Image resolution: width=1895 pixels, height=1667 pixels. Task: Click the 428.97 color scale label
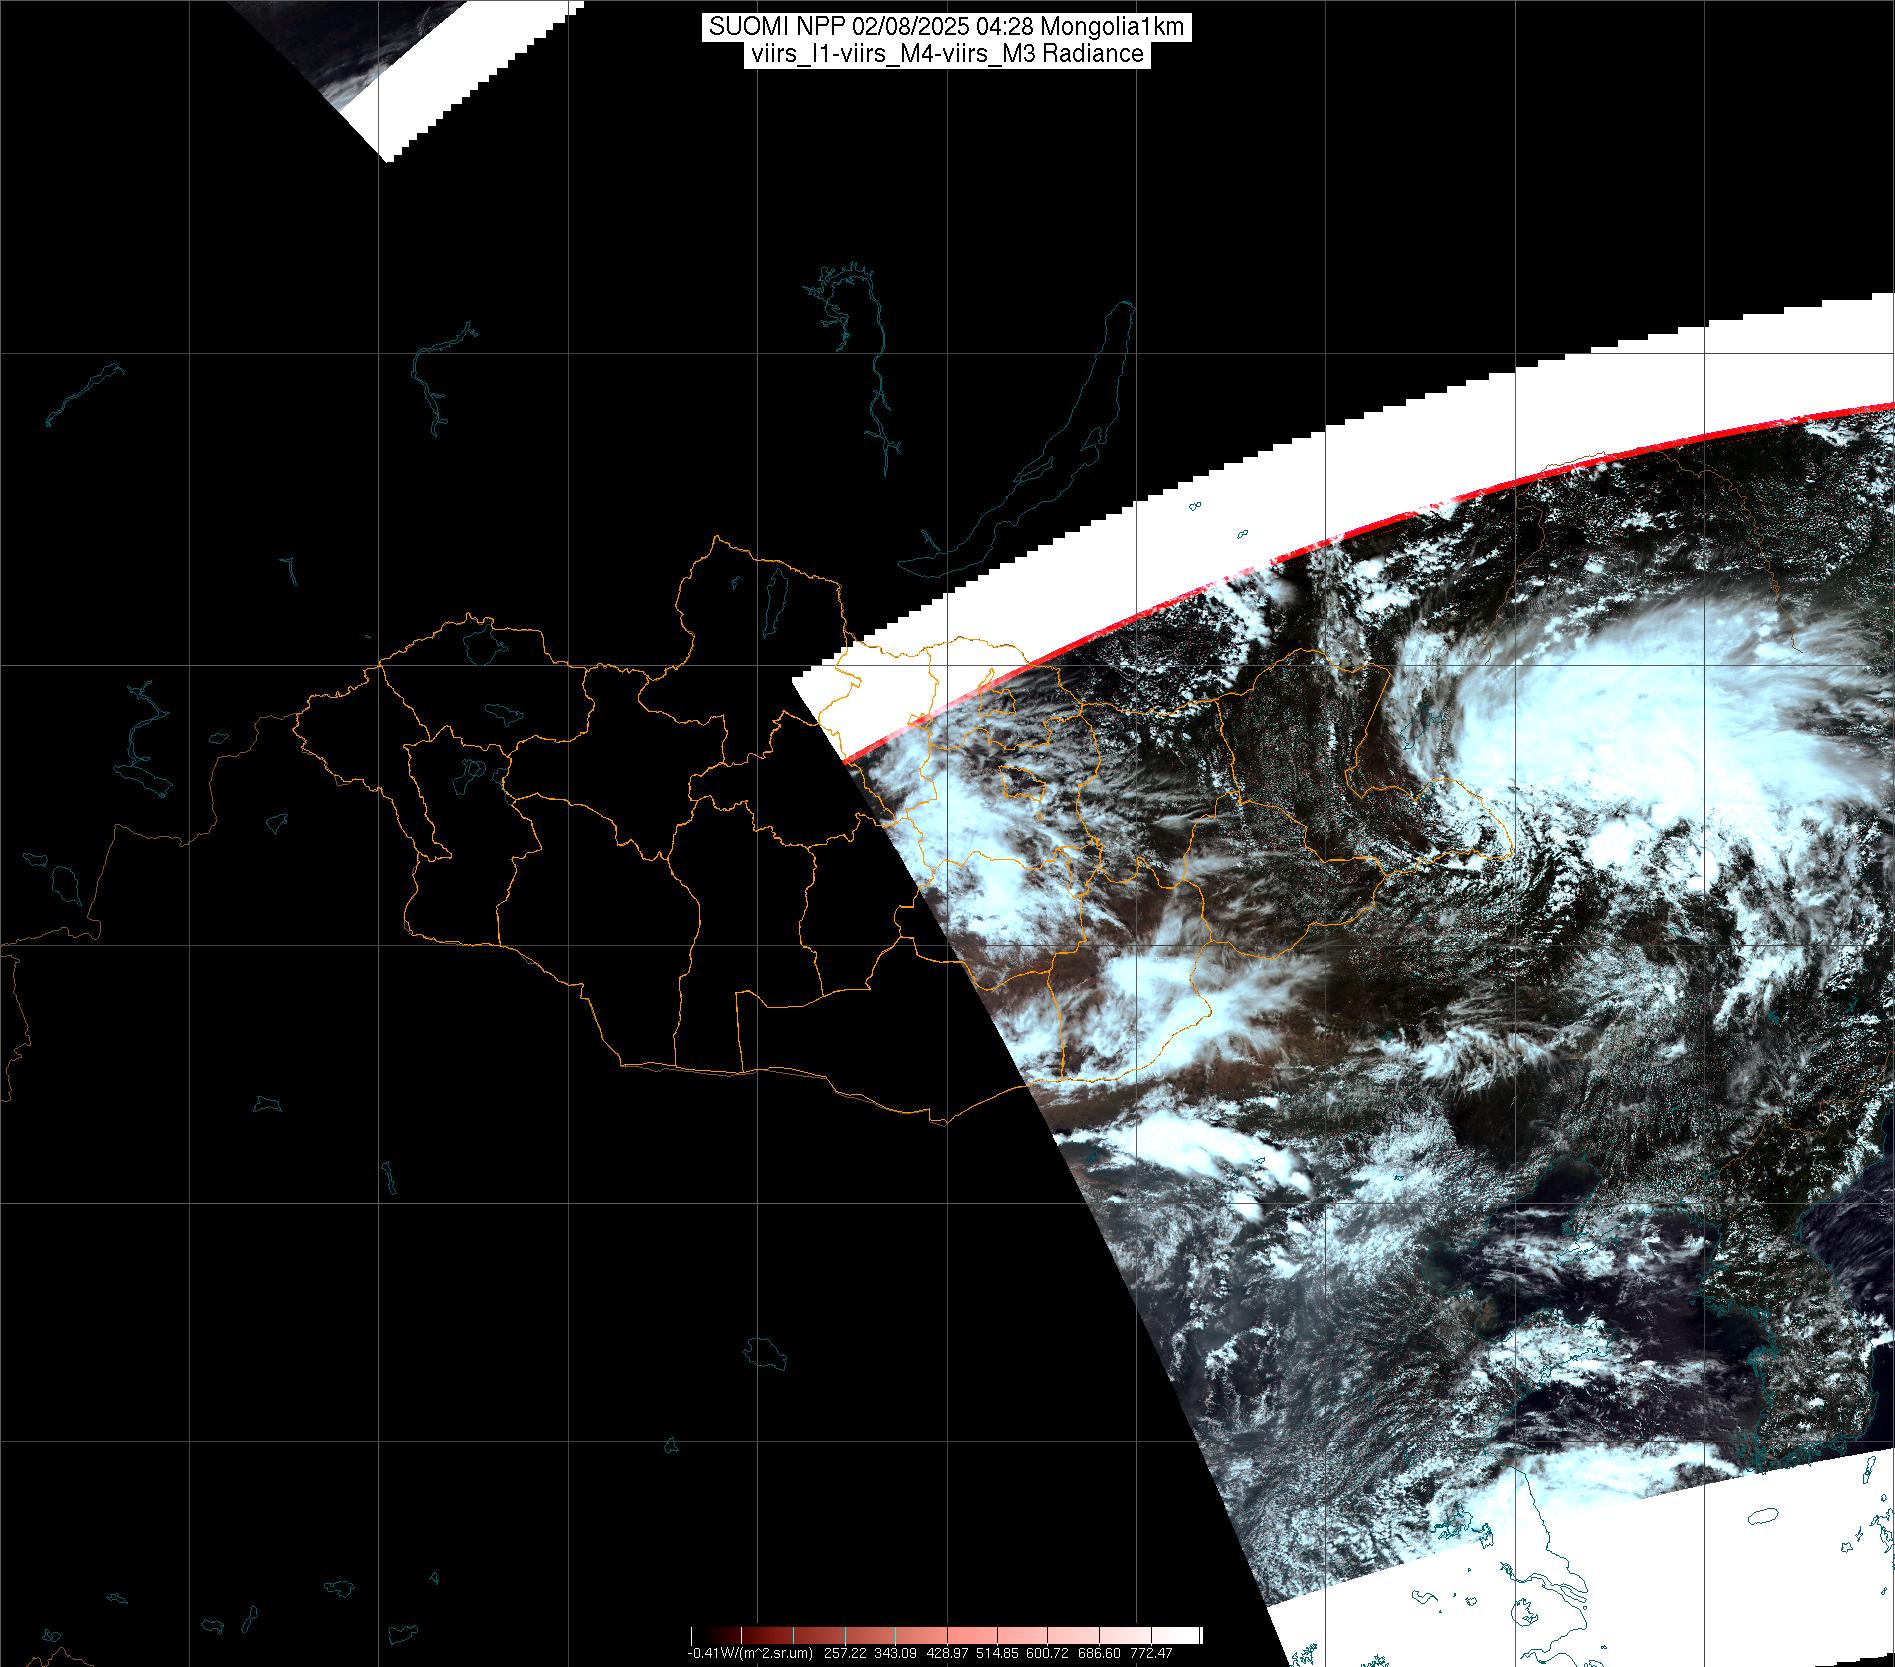[948, 1653]
